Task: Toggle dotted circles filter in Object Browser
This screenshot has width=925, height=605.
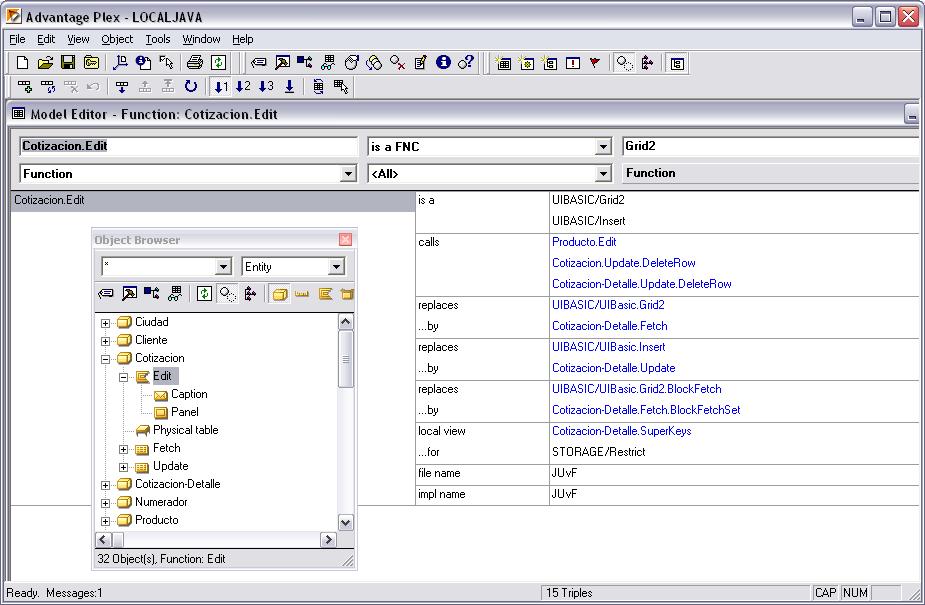Action: (227, 293)
